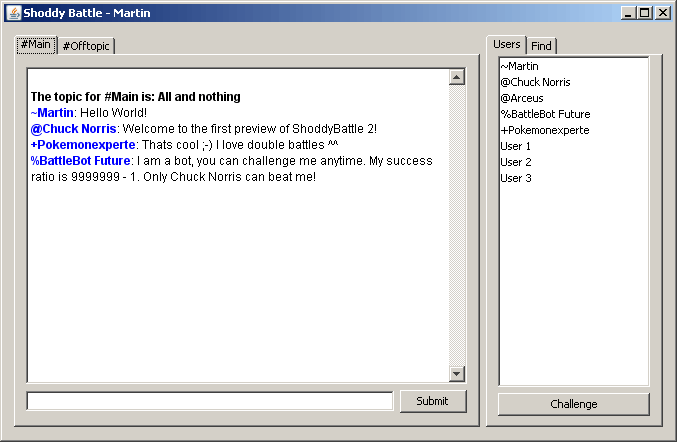Switch to the Find tab
Screen dimensions: 677x442
pos(541,46)
